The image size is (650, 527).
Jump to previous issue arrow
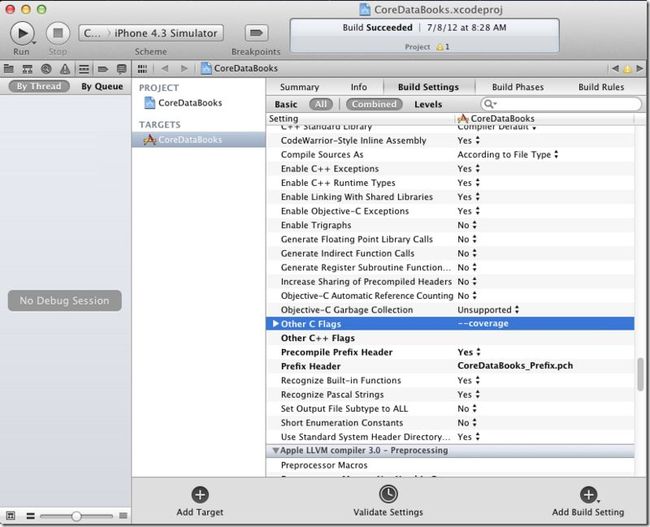pyautogui.click(x=615, y=68)
